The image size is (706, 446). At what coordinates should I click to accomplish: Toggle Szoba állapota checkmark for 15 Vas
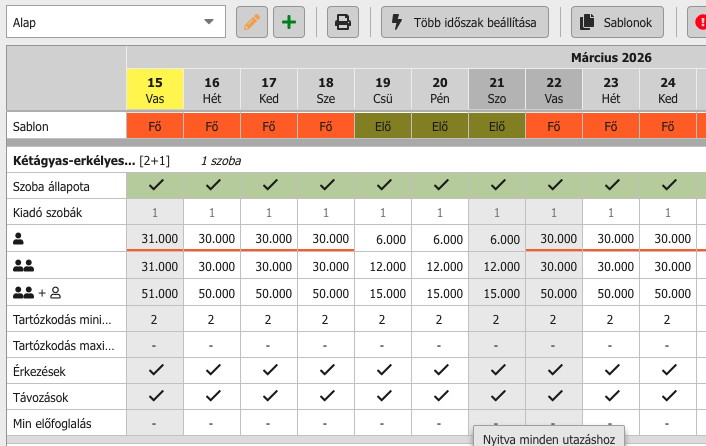pos(155,185)
